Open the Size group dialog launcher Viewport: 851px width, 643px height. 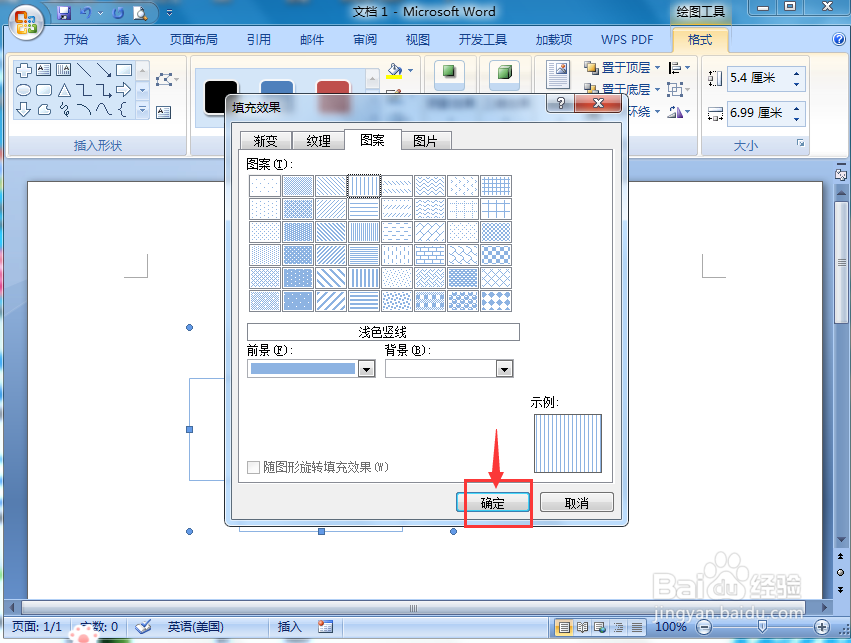coord(800,143)
